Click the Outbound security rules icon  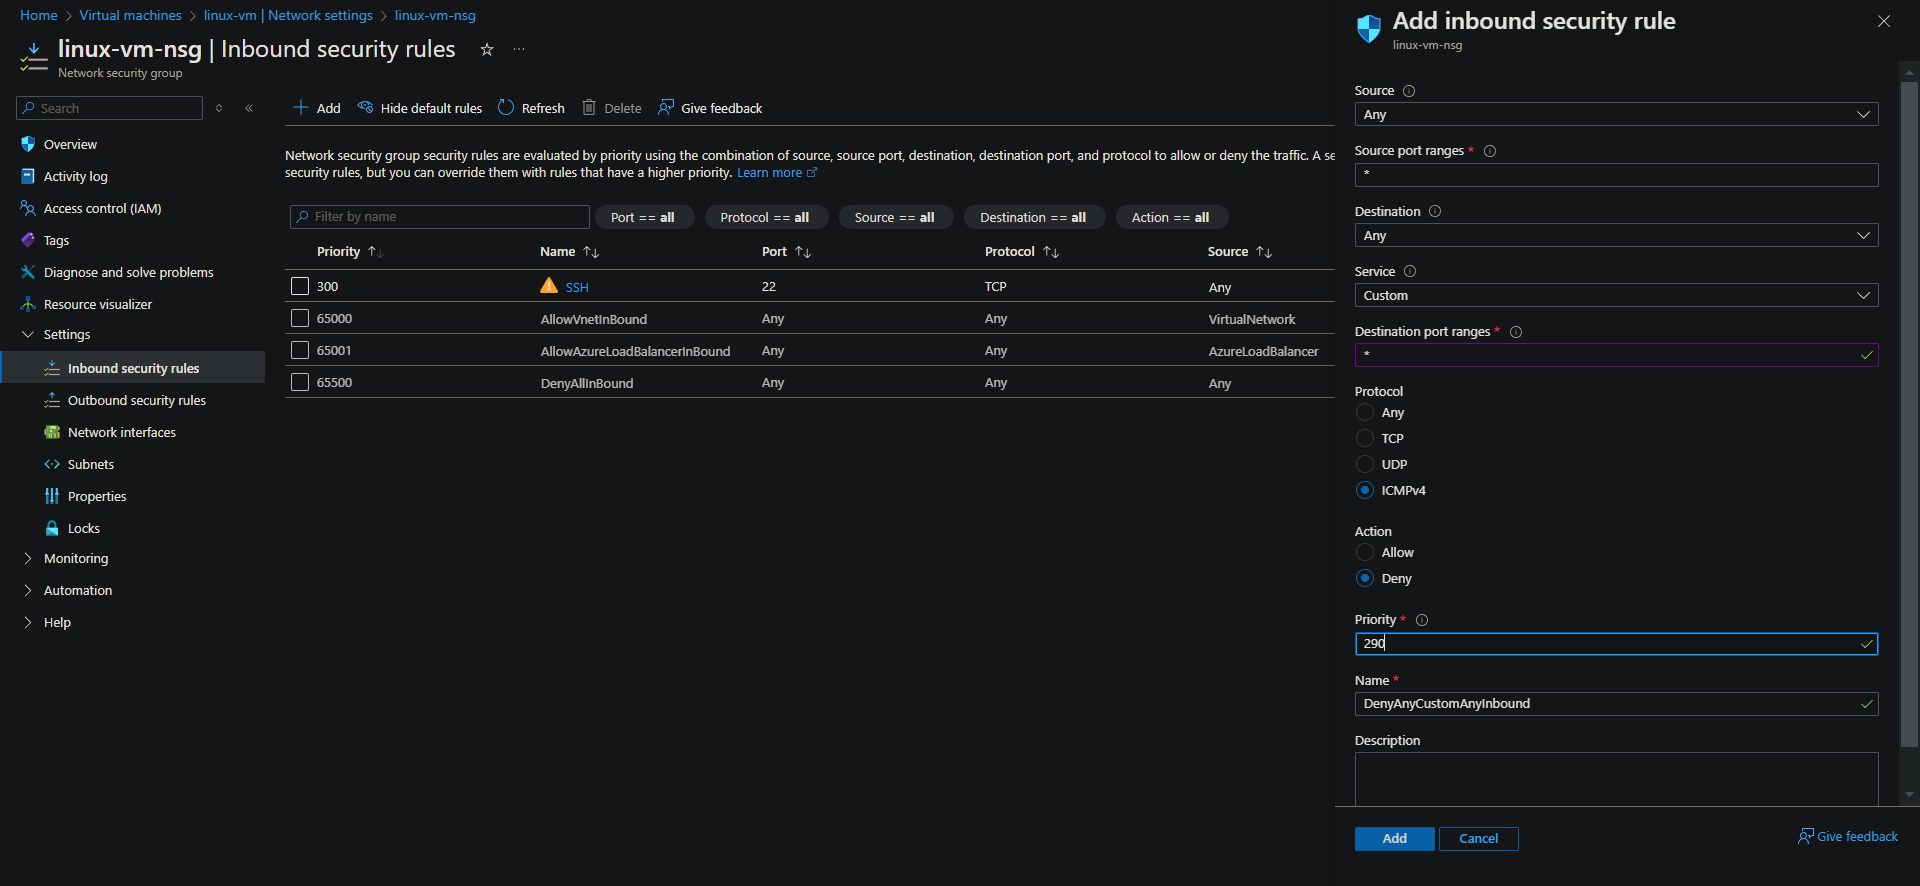pos(52,400)
